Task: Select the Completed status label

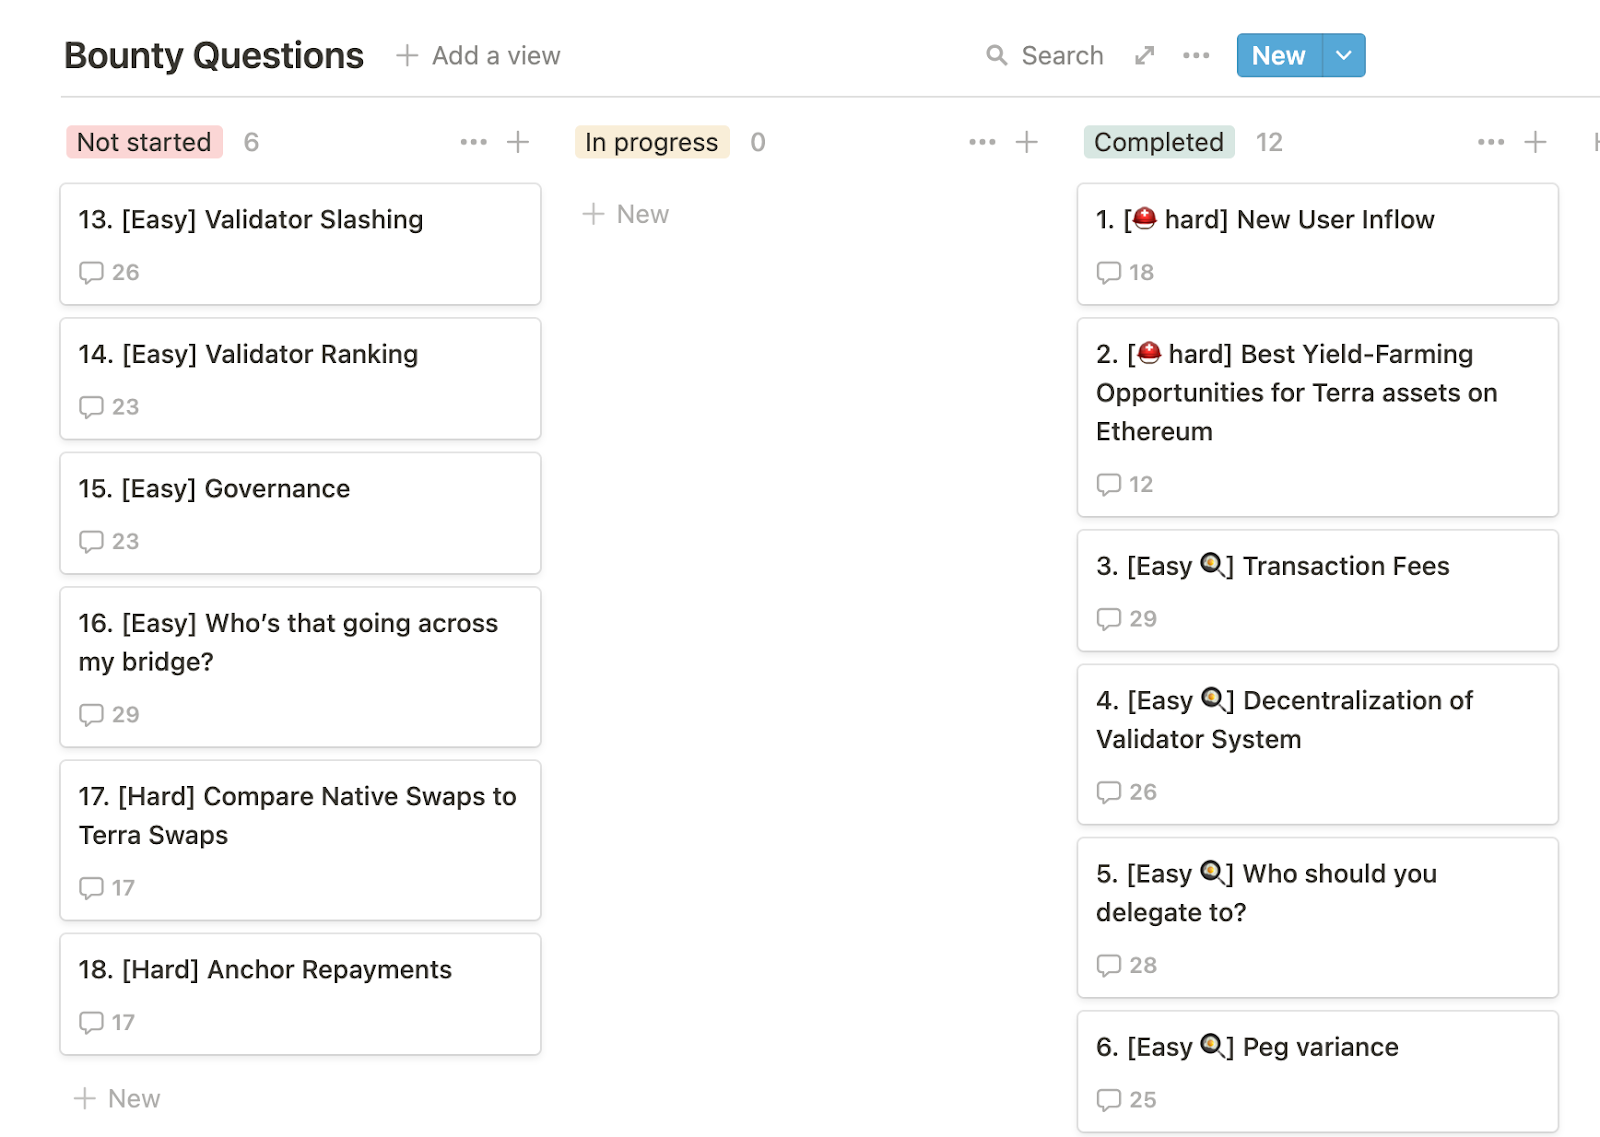Action: [1158, 142]
